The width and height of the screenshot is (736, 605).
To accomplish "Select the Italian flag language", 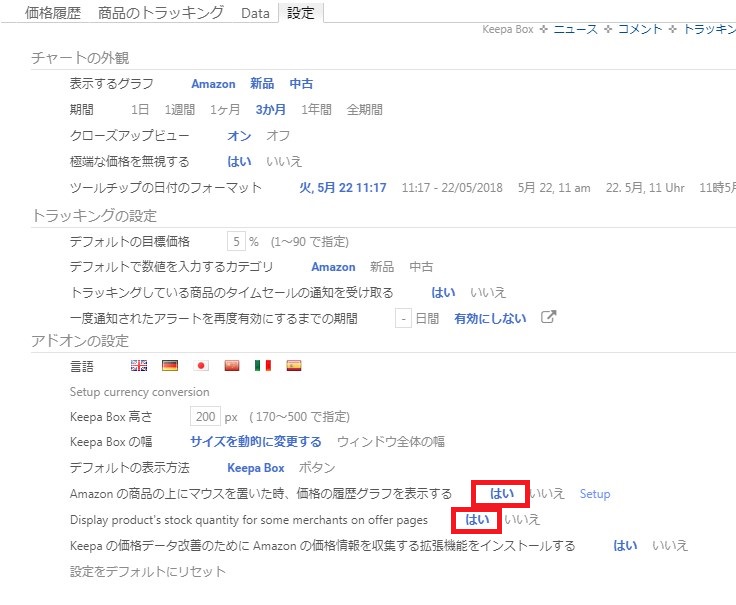I will 263,366.
